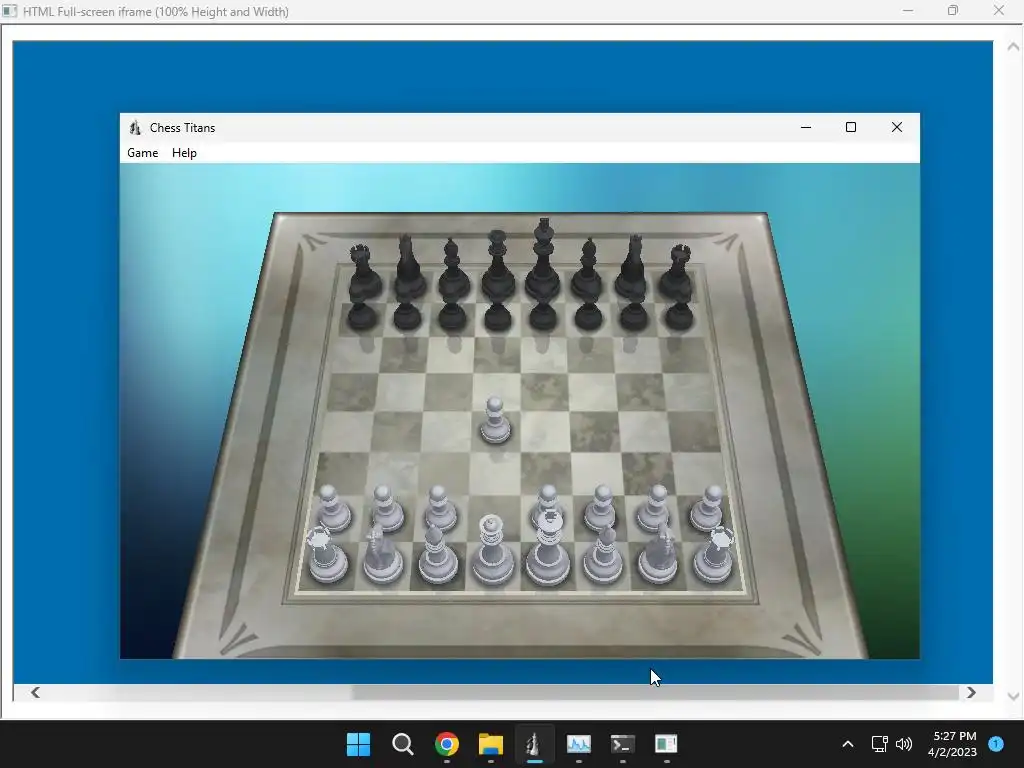Open the iframe app taskbar icon
Image resolution: width=1024 pixels, height=768 pixels.
[666, 744]
